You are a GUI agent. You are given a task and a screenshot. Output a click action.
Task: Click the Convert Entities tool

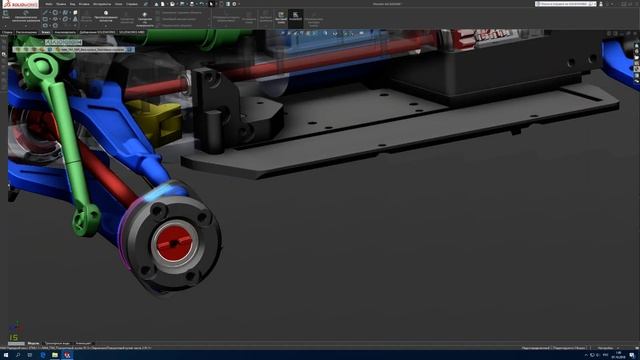(106, 16)
